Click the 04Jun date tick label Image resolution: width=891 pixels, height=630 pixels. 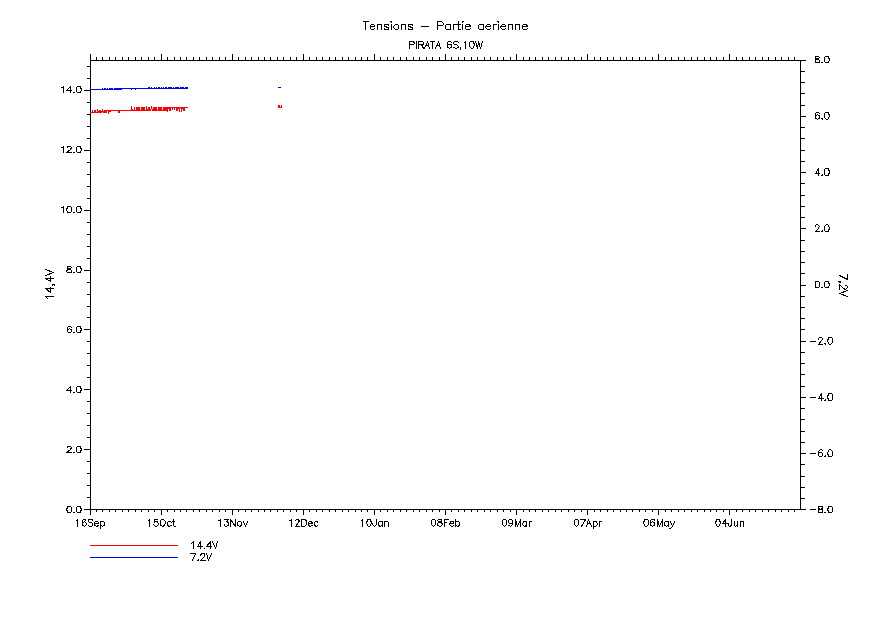[x=729, y=523]
